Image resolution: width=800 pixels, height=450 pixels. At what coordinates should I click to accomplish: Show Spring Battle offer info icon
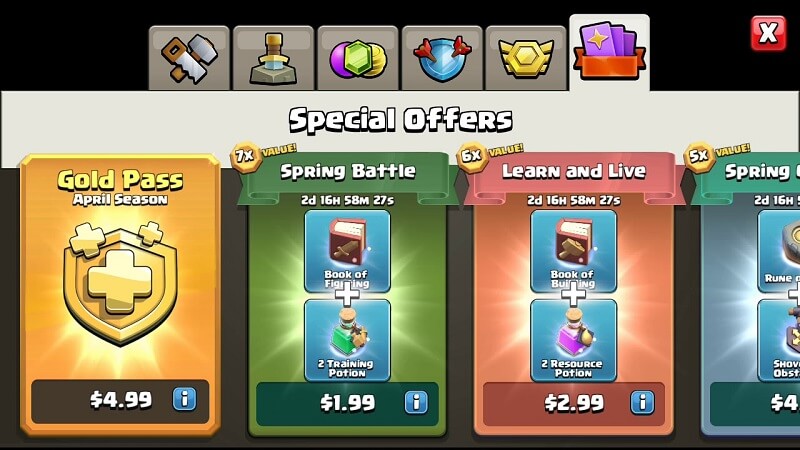(x=416, y=402)
